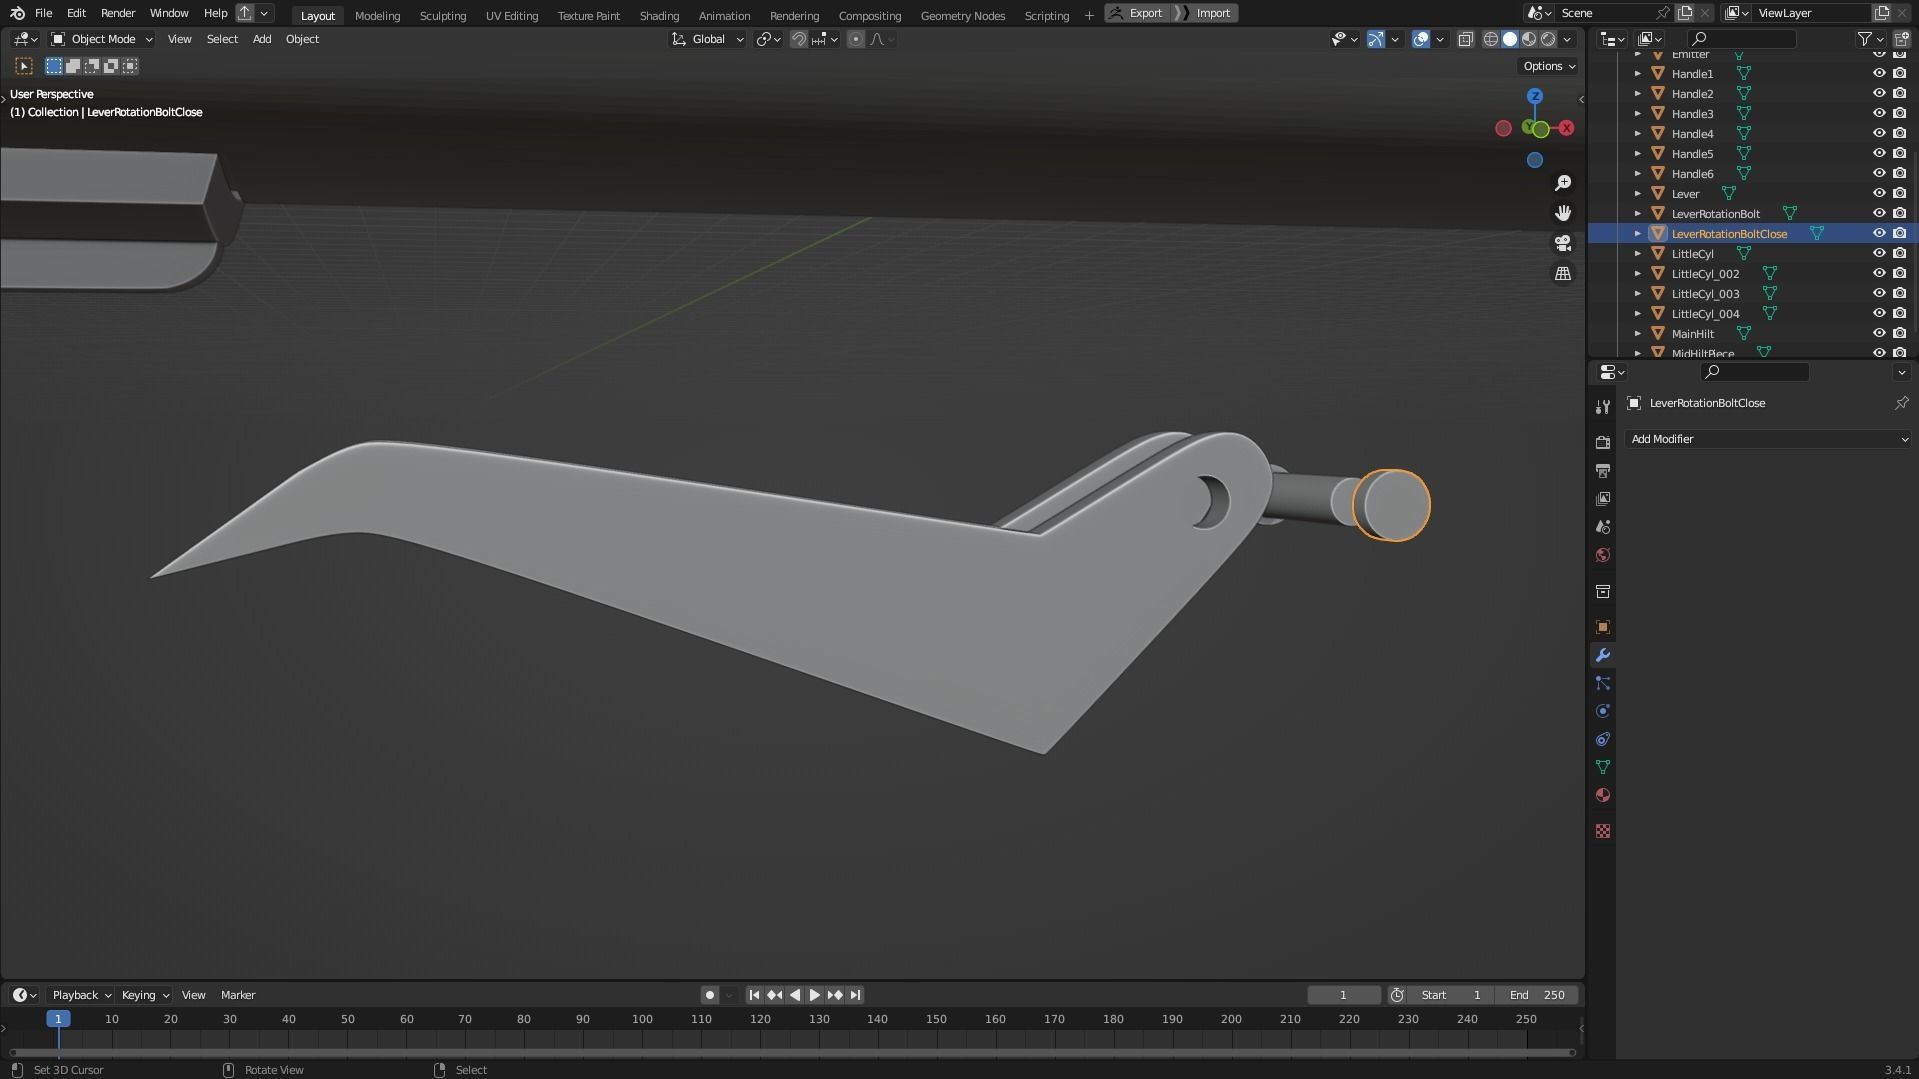Play the animation forward
The image size is (1919, 1079).
[x=814, y=995]
